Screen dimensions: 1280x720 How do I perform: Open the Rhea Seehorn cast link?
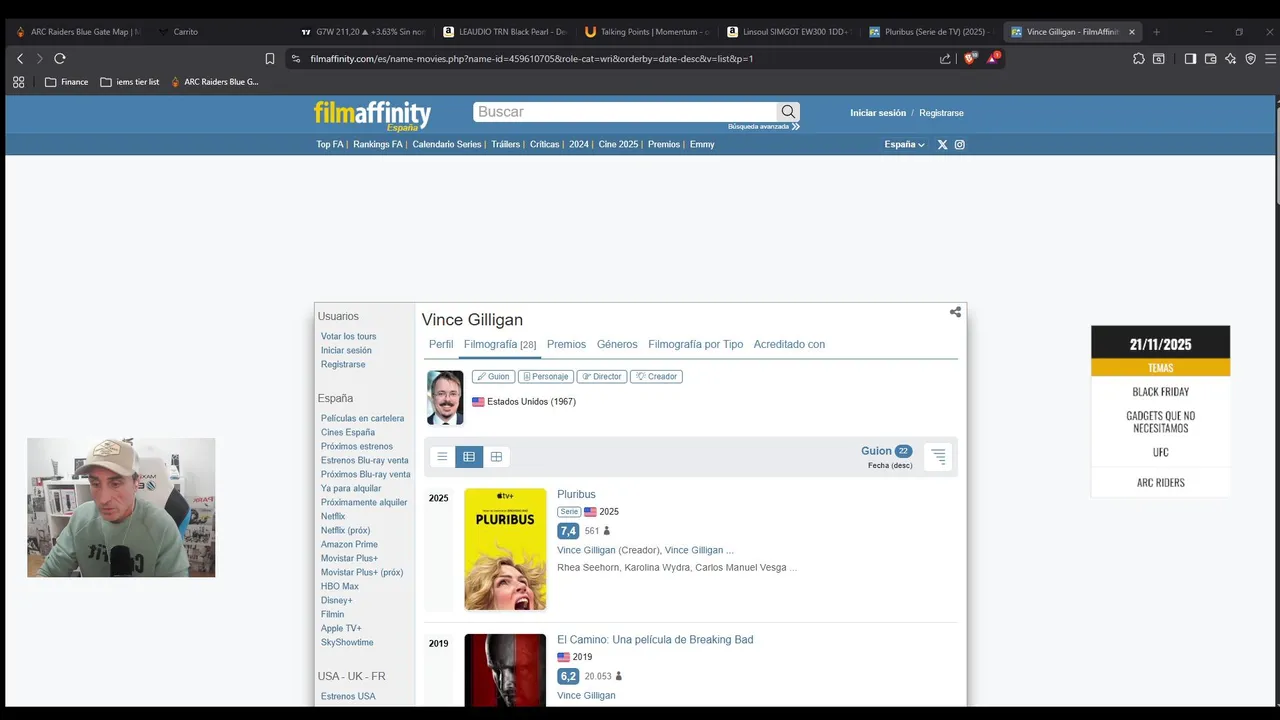pos(587,568)
